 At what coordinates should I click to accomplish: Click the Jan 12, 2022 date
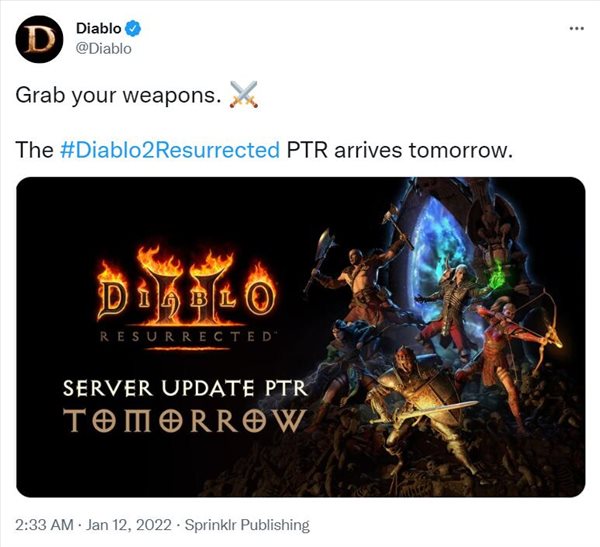[129, 525]
